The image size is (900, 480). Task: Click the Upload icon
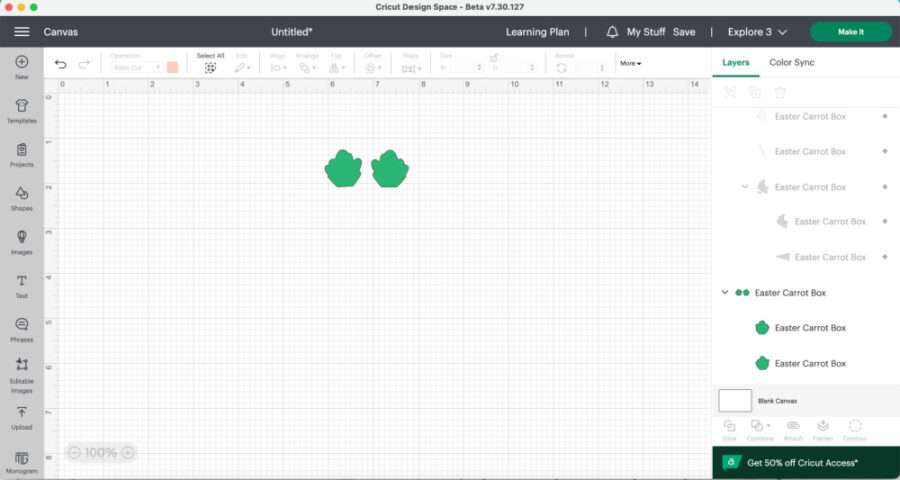pos(21,416)
